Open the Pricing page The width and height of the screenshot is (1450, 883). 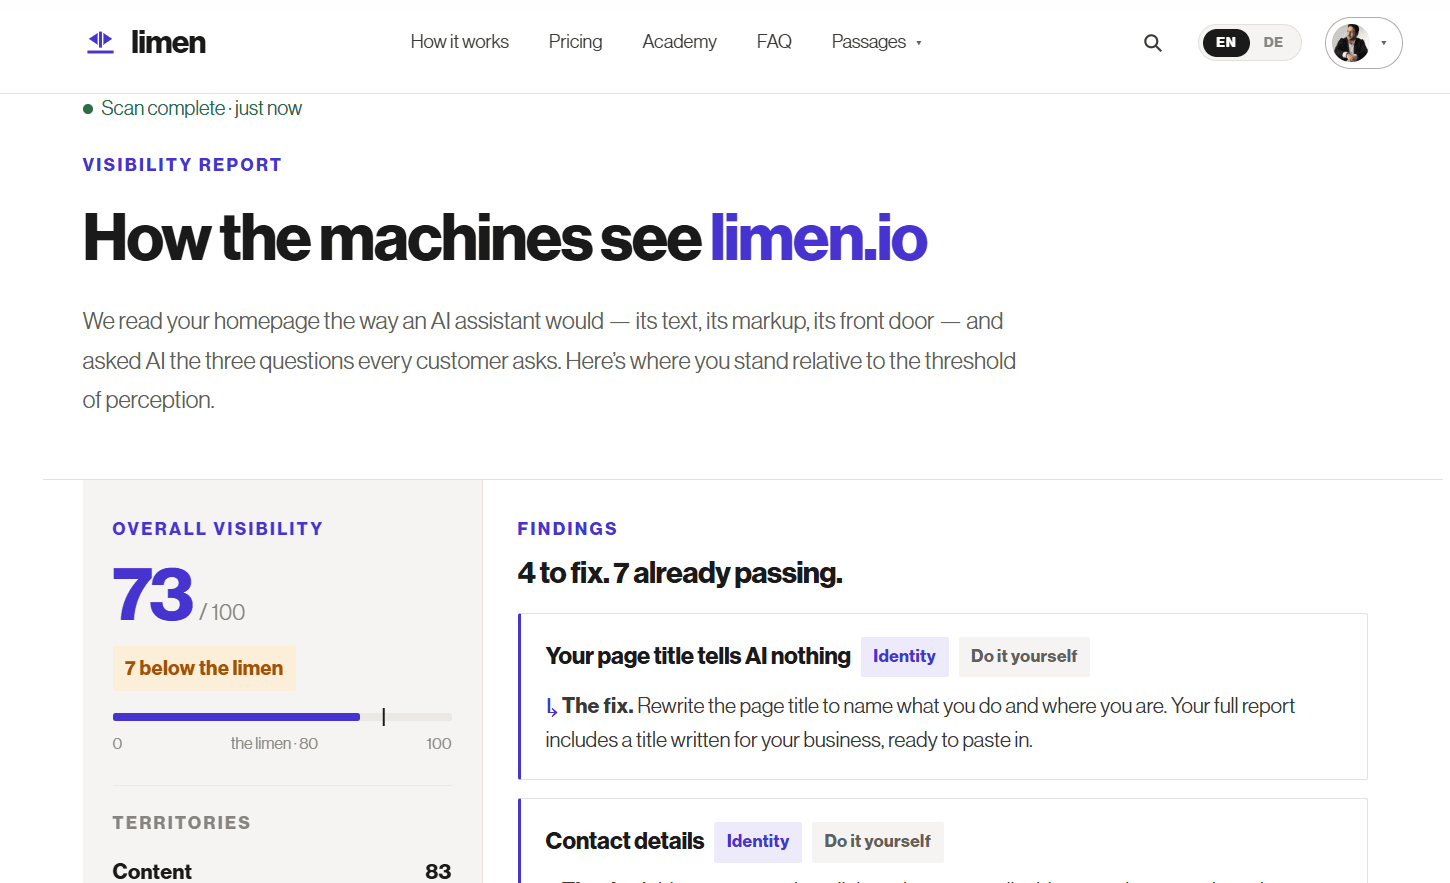576,42
